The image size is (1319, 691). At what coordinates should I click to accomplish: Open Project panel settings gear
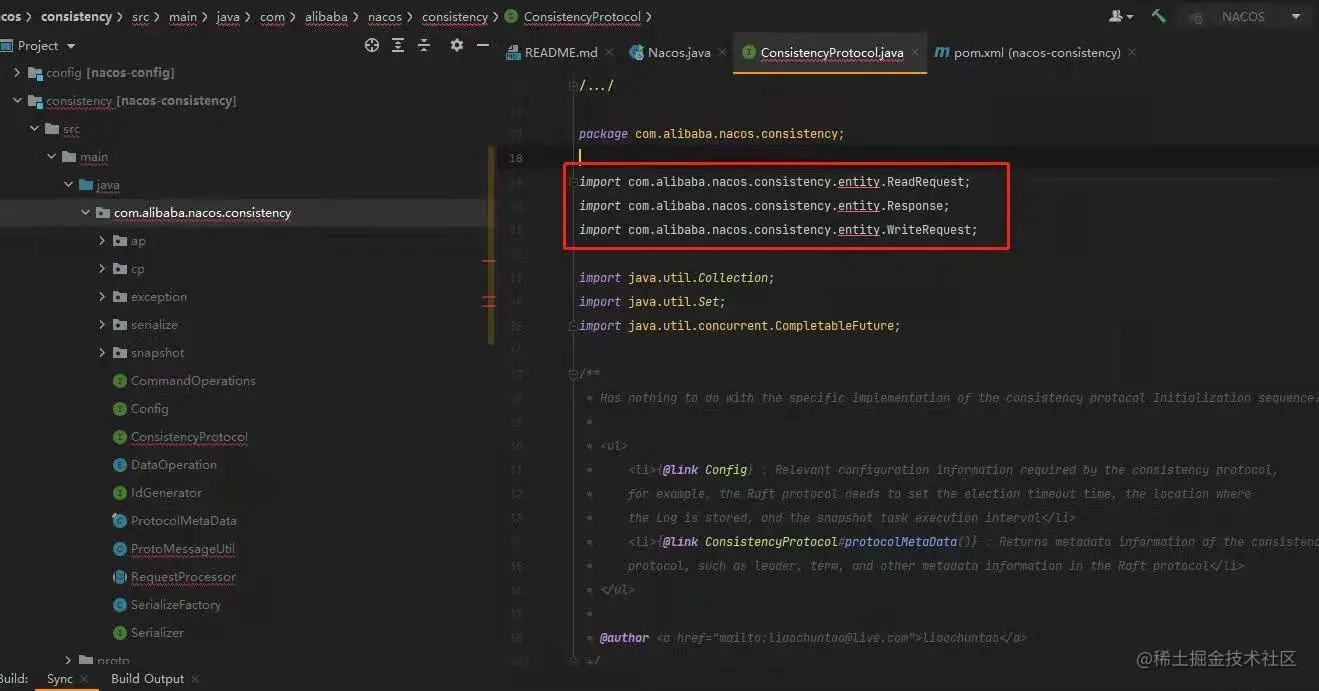click(457, 45)
